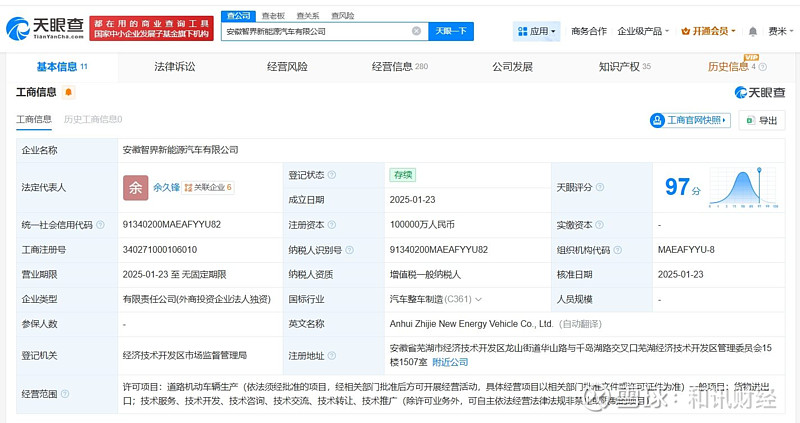Image resolution: width=800 pixels, height=423 pixels.
Task: Clear the search box with X icon
Action: [416, 31]
